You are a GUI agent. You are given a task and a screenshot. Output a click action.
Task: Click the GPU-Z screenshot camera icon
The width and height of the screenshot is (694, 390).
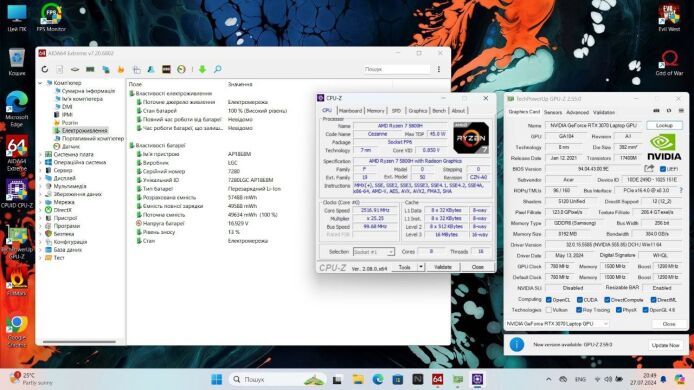click(656, 111)
